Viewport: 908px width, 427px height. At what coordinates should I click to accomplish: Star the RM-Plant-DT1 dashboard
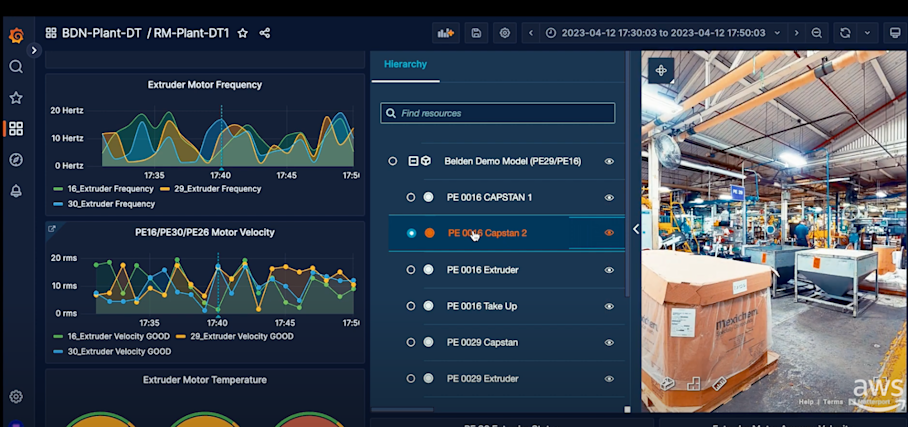(243, 33)
